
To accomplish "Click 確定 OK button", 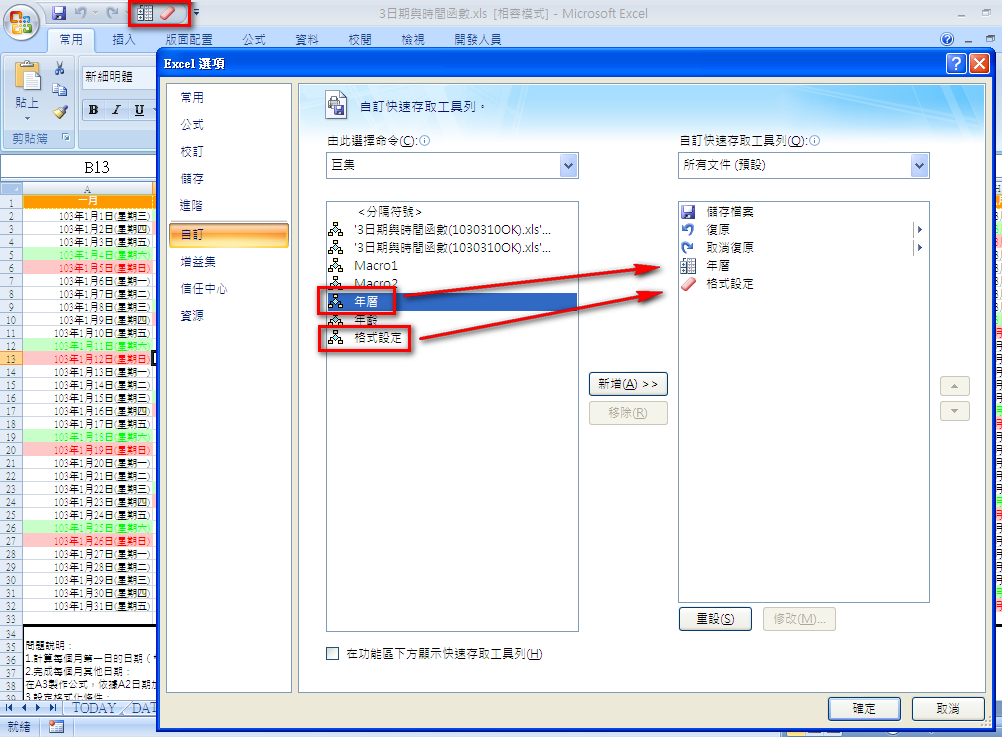I will click(864, 708).
